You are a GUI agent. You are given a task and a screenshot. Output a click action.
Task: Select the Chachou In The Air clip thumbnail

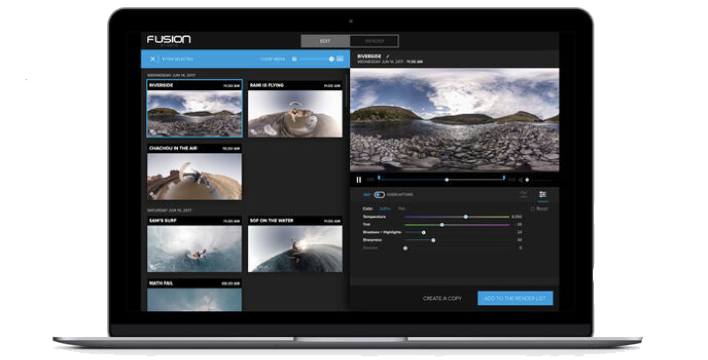pos(195,172)
